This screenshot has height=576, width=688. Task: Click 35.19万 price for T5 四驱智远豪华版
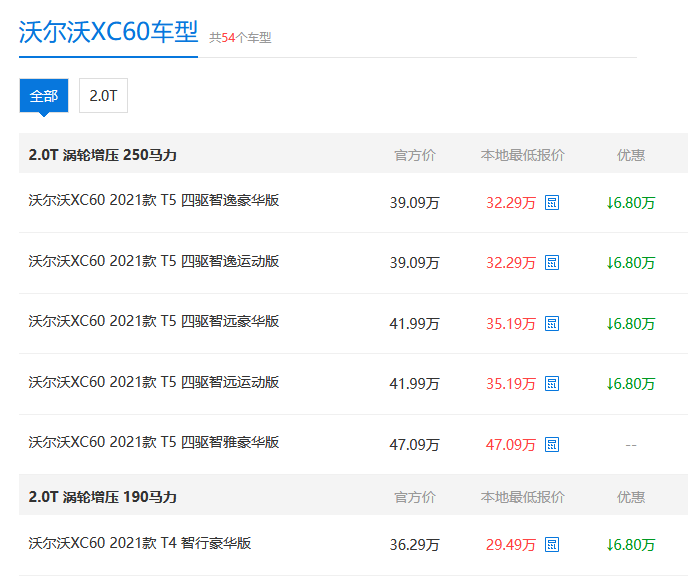pyautogui.click(x=511, y=324)
